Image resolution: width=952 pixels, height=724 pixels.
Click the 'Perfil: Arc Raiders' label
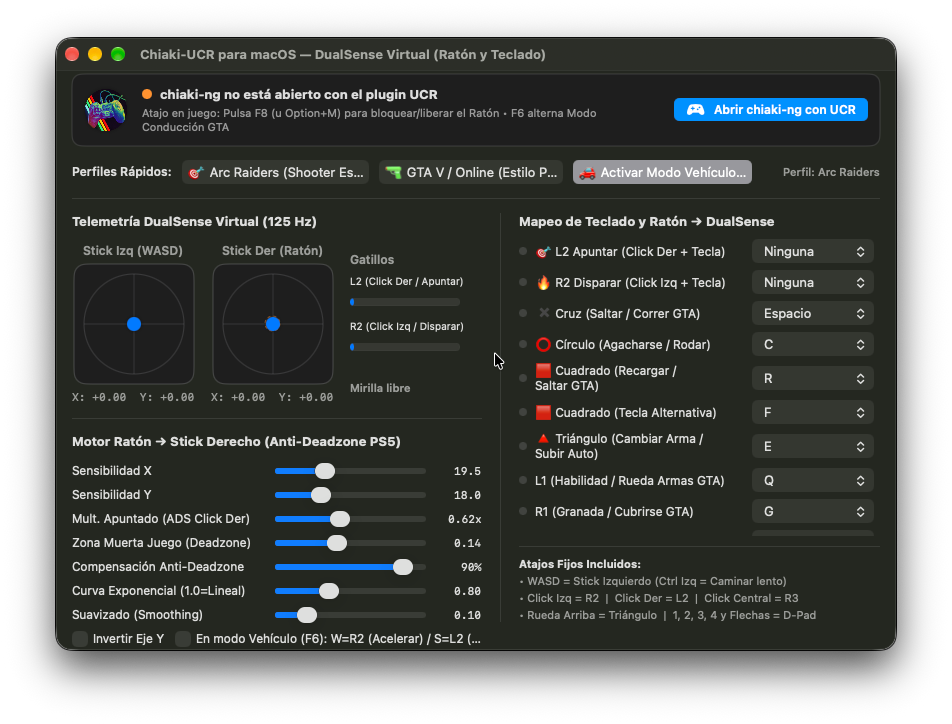pyautogui.click(x=831, y=172)
